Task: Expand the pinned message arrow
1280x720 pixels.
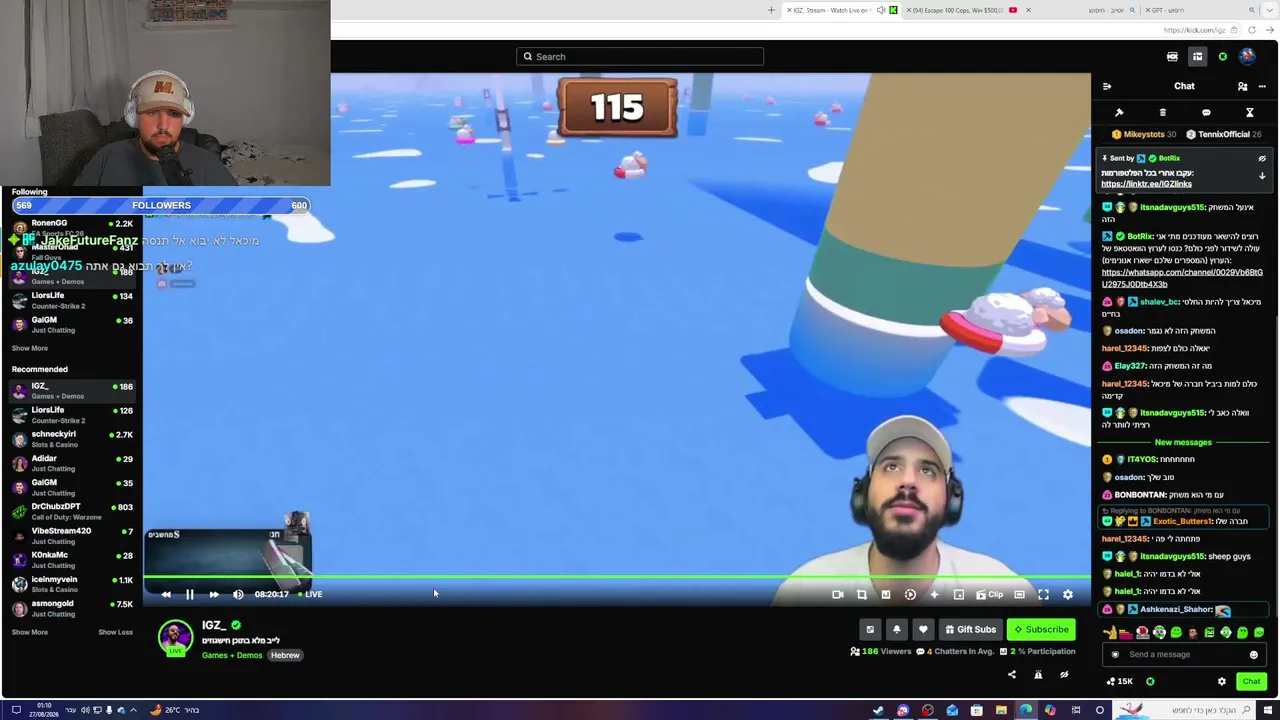Action: [x=1262, y=176]
